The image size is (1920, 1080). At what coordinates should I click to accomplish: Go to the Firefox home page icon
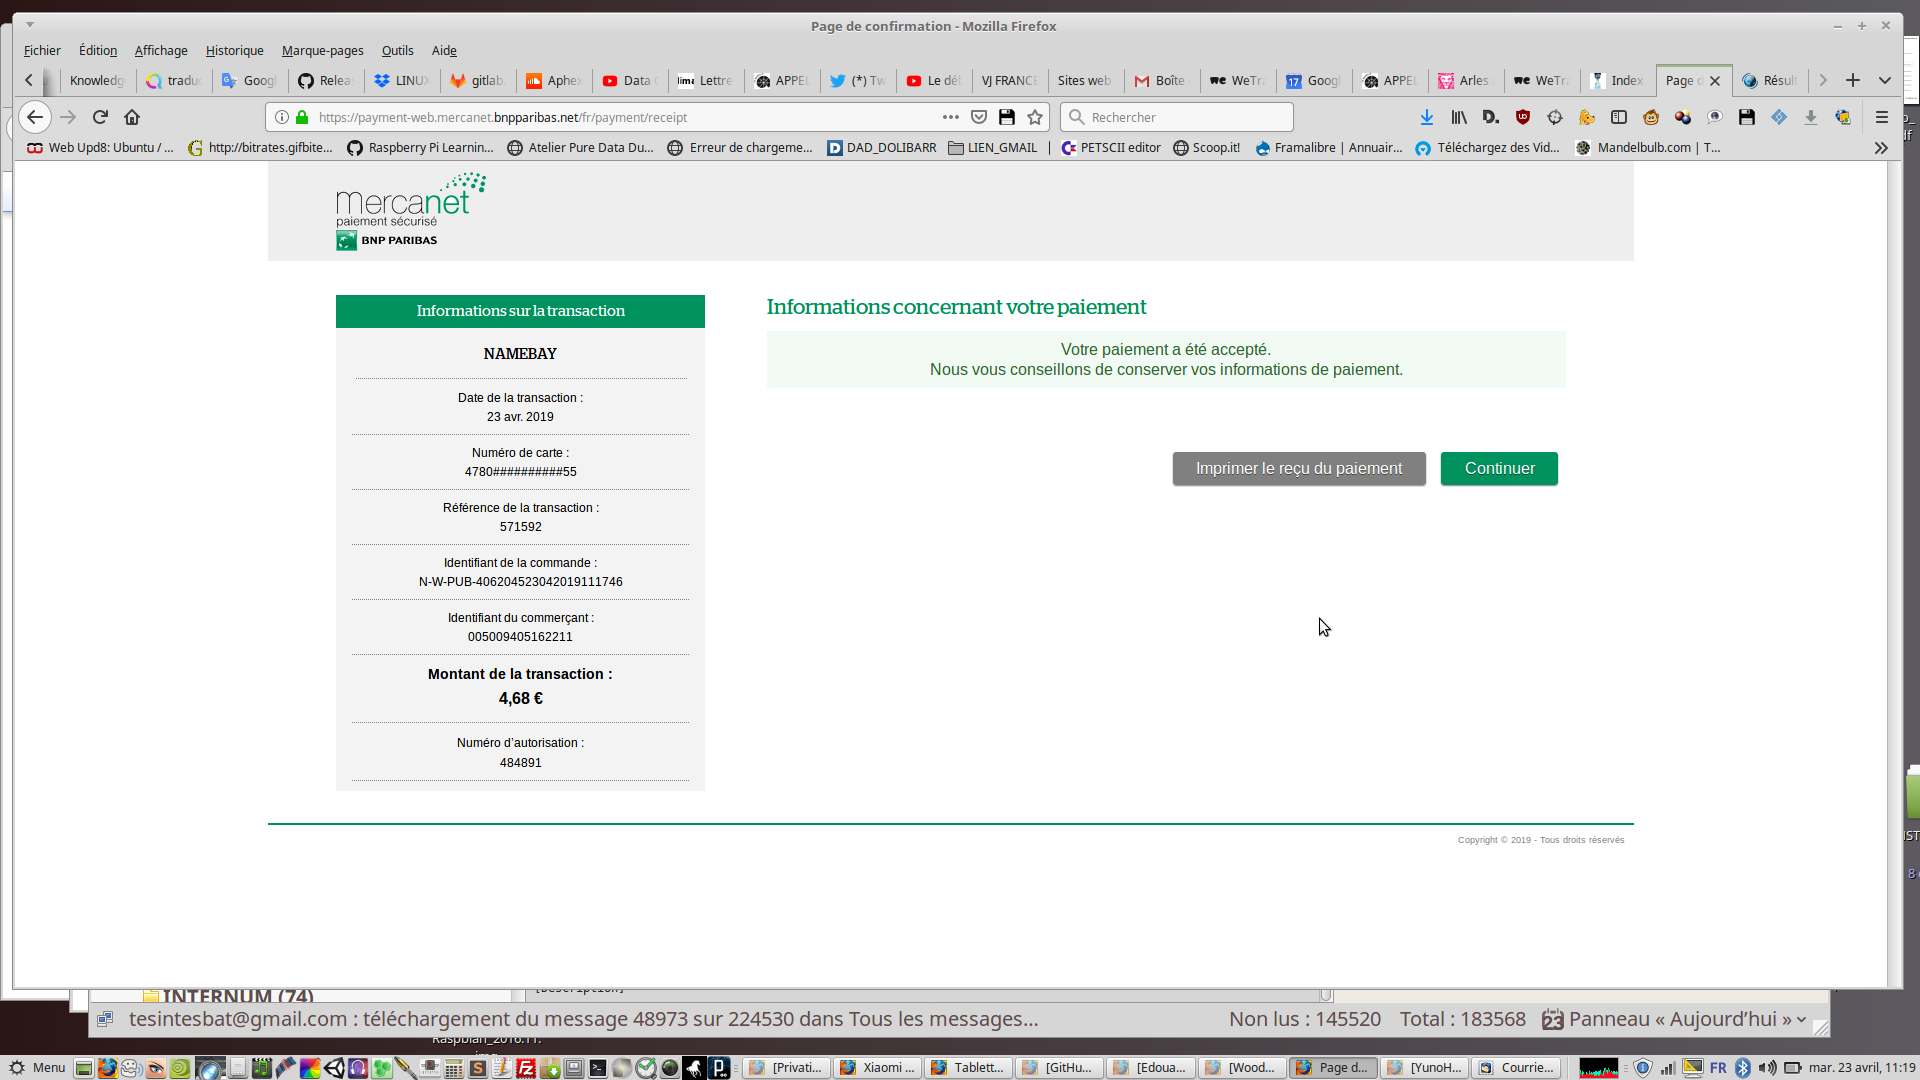click(132, 117)
